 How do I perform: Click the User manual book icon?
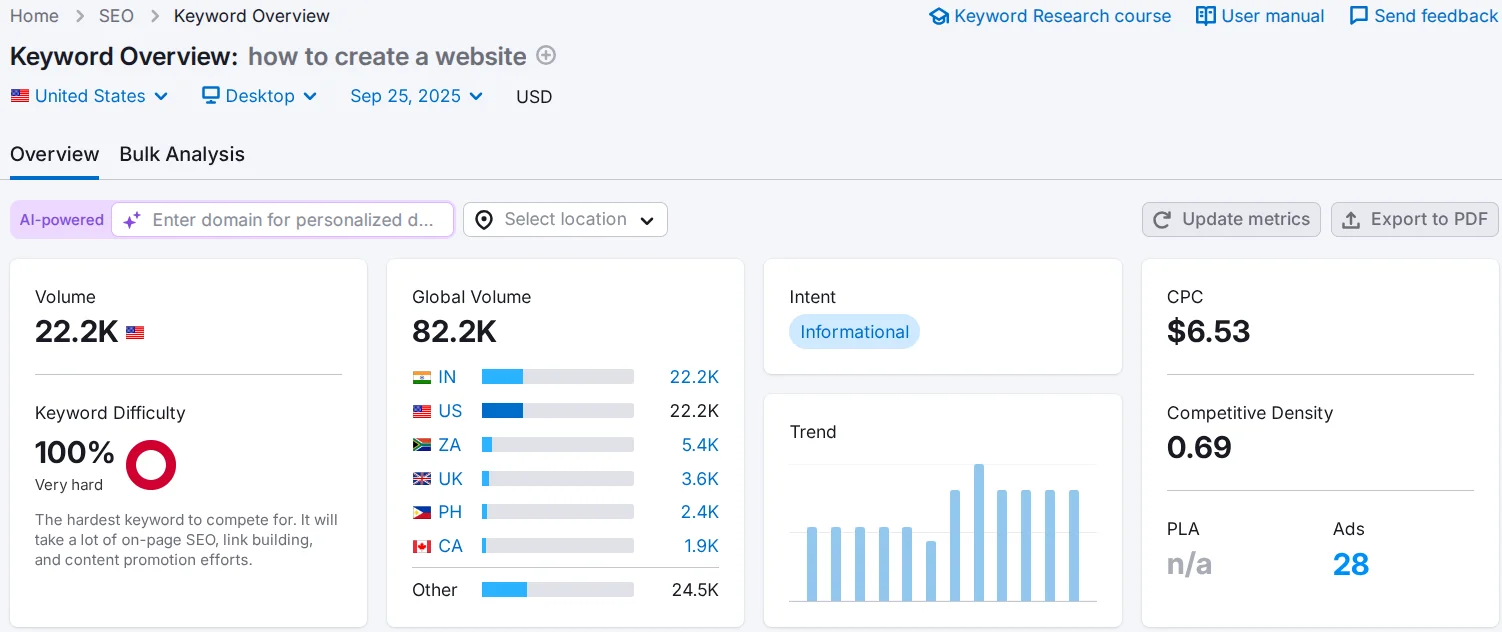coord(1206,16)
